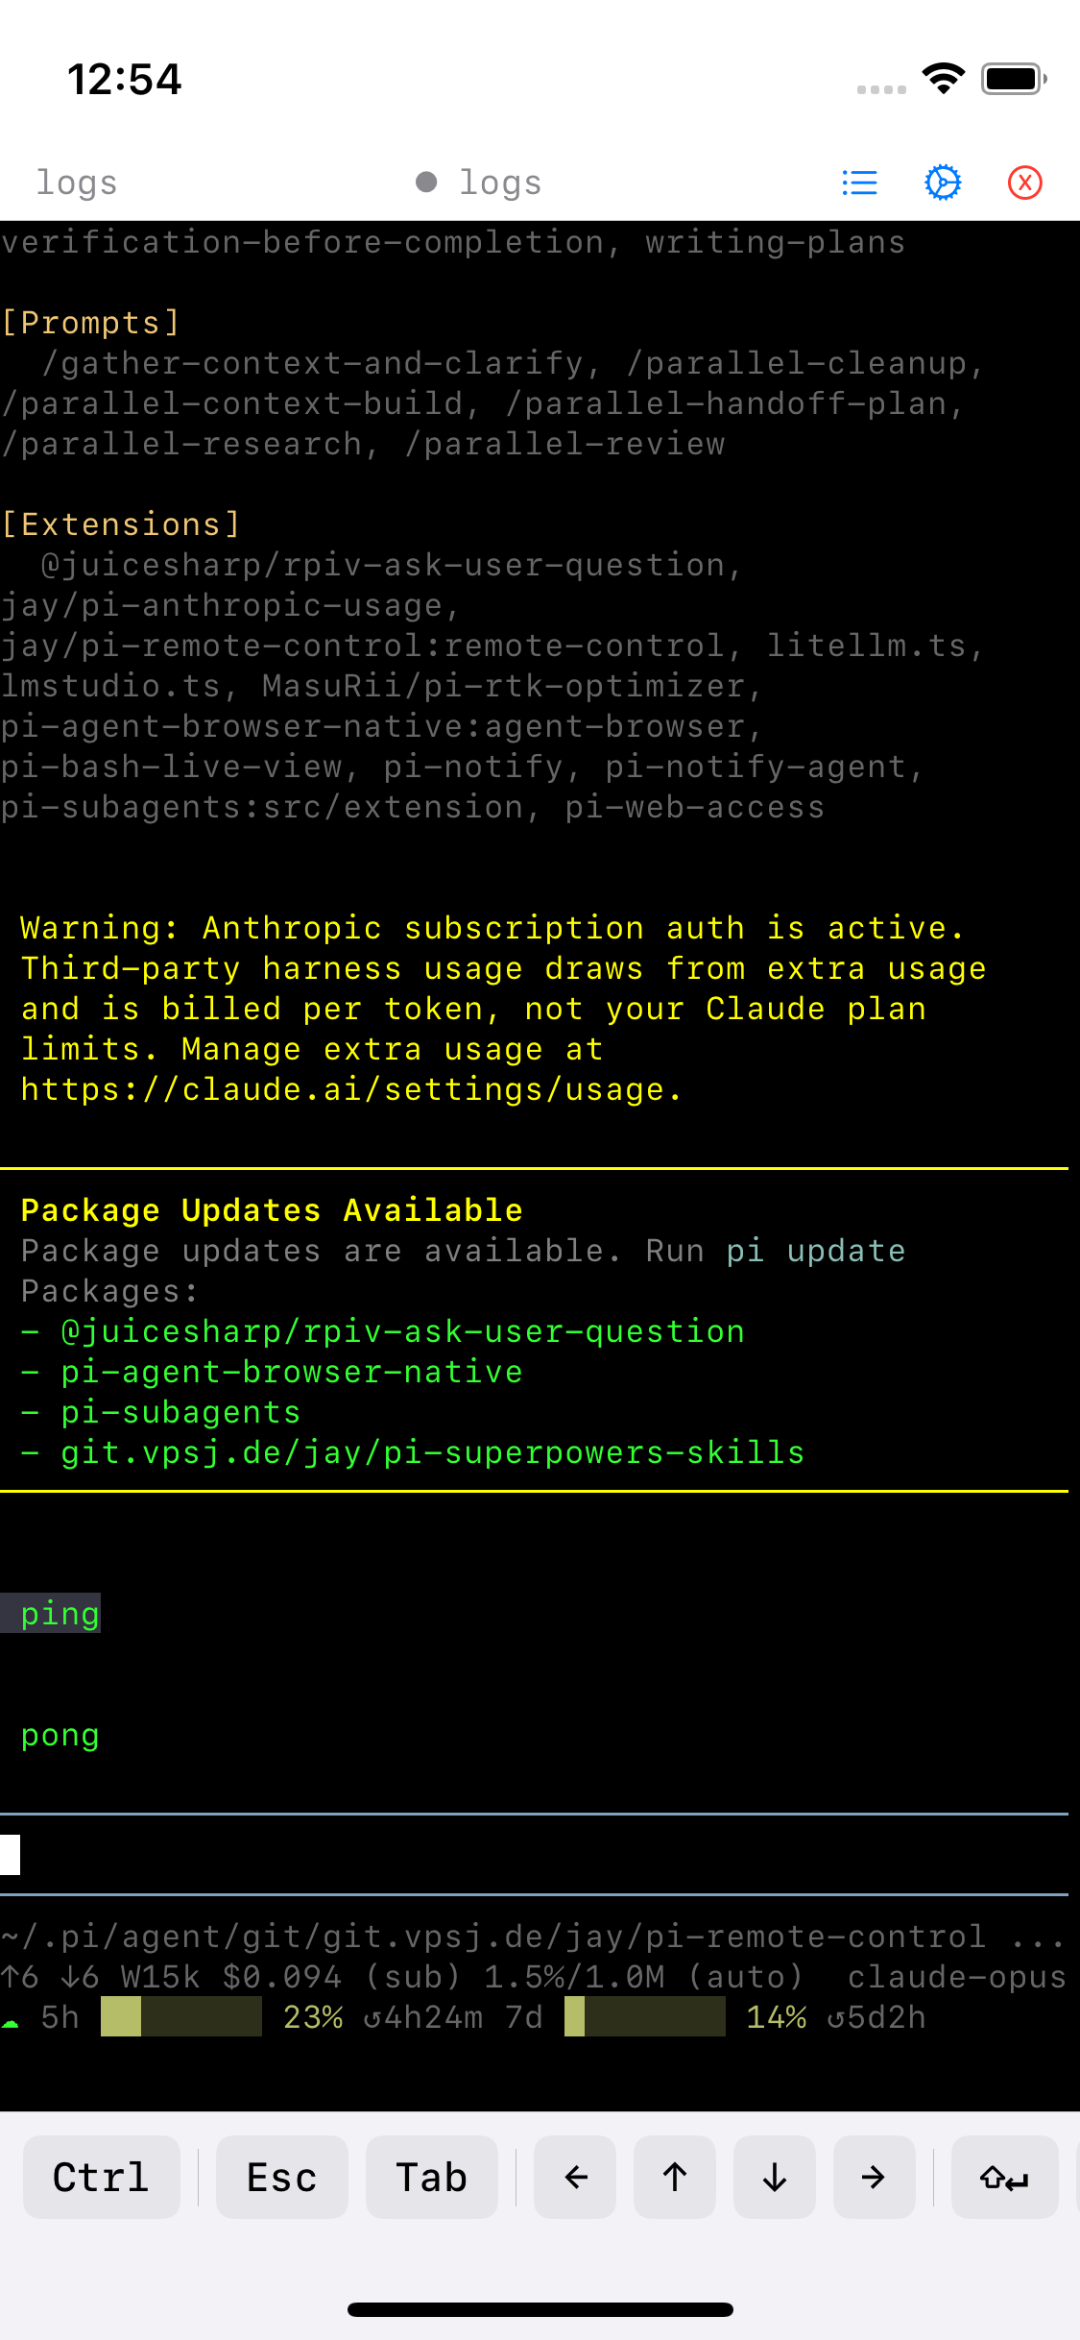The image size is (1080, 2340).
Task: Tap the terminal input cursor field
Action: 534,1854
